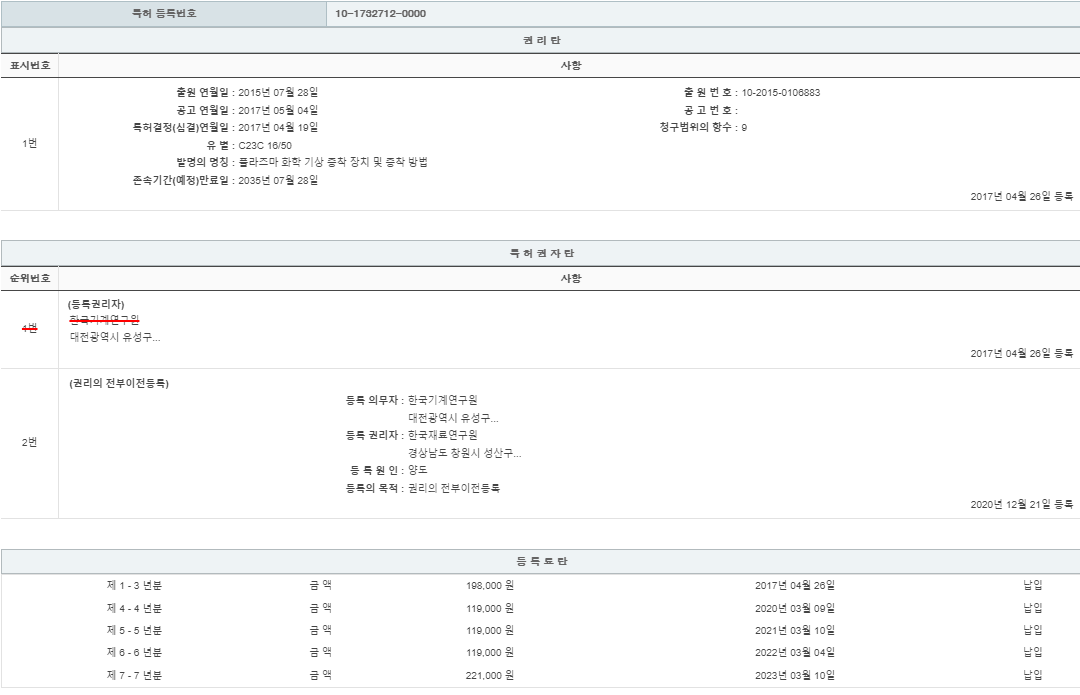This screenshot has height=695, width=1080.
Task: Click the 표시번호 column header
Action: tap(30, 66)
